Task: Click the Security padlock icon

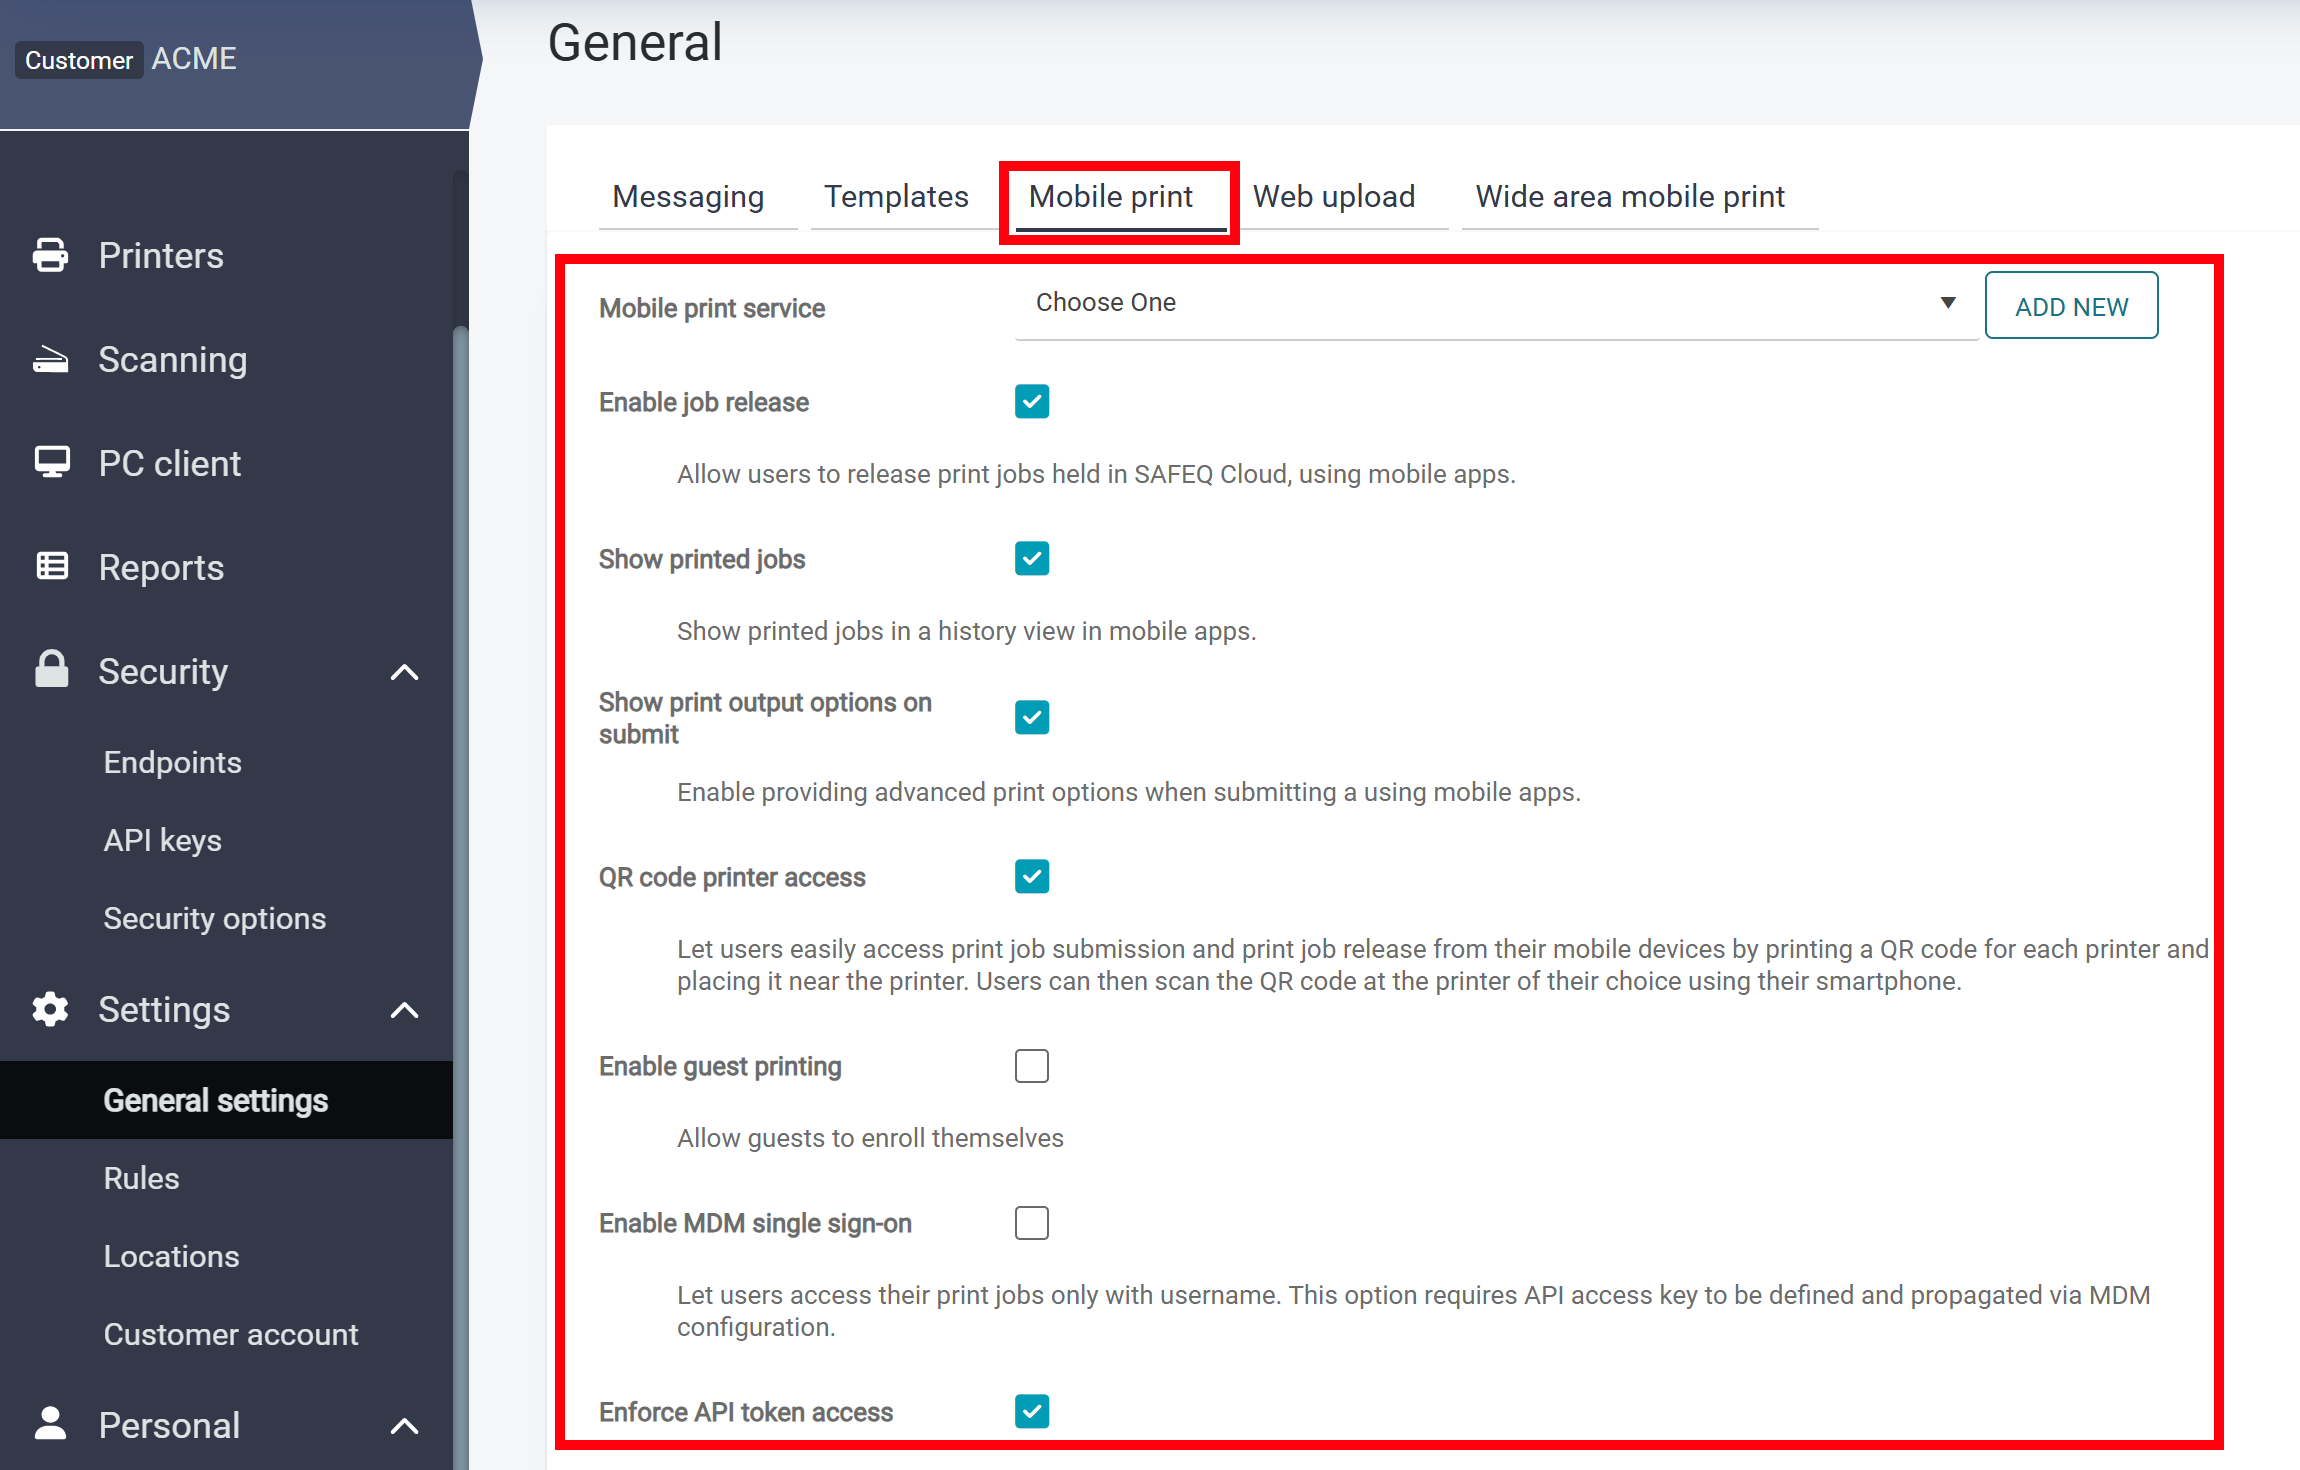Action: click(x=52, y=670)
